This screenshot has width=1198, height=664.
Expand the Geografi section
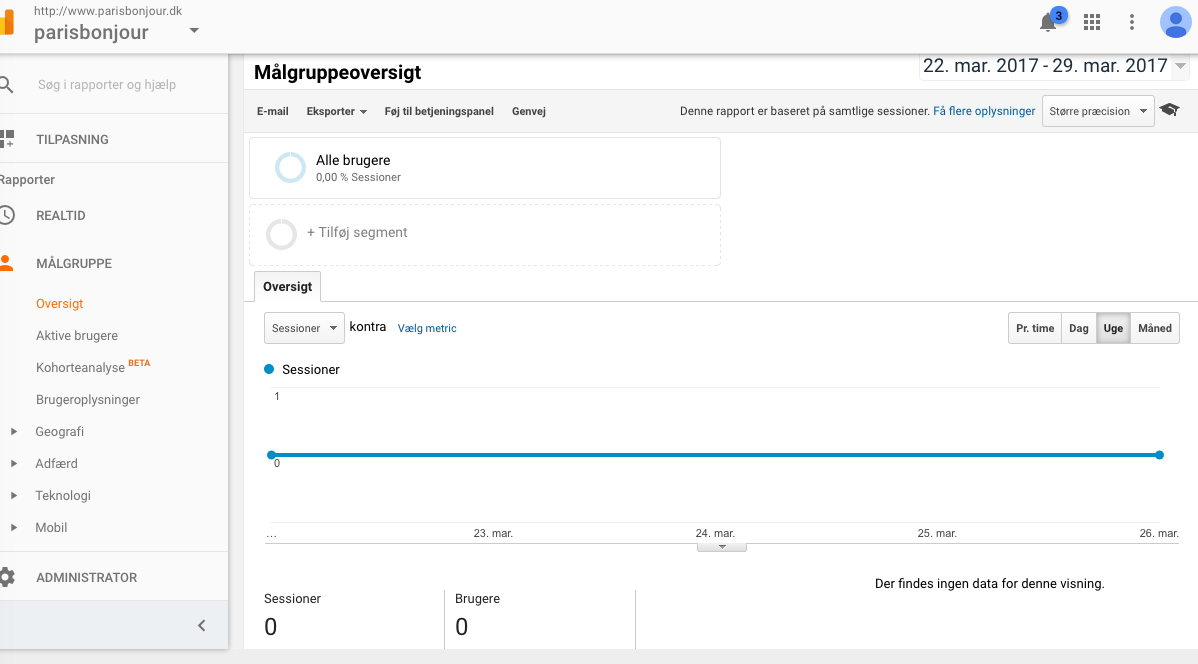(14, 432)
